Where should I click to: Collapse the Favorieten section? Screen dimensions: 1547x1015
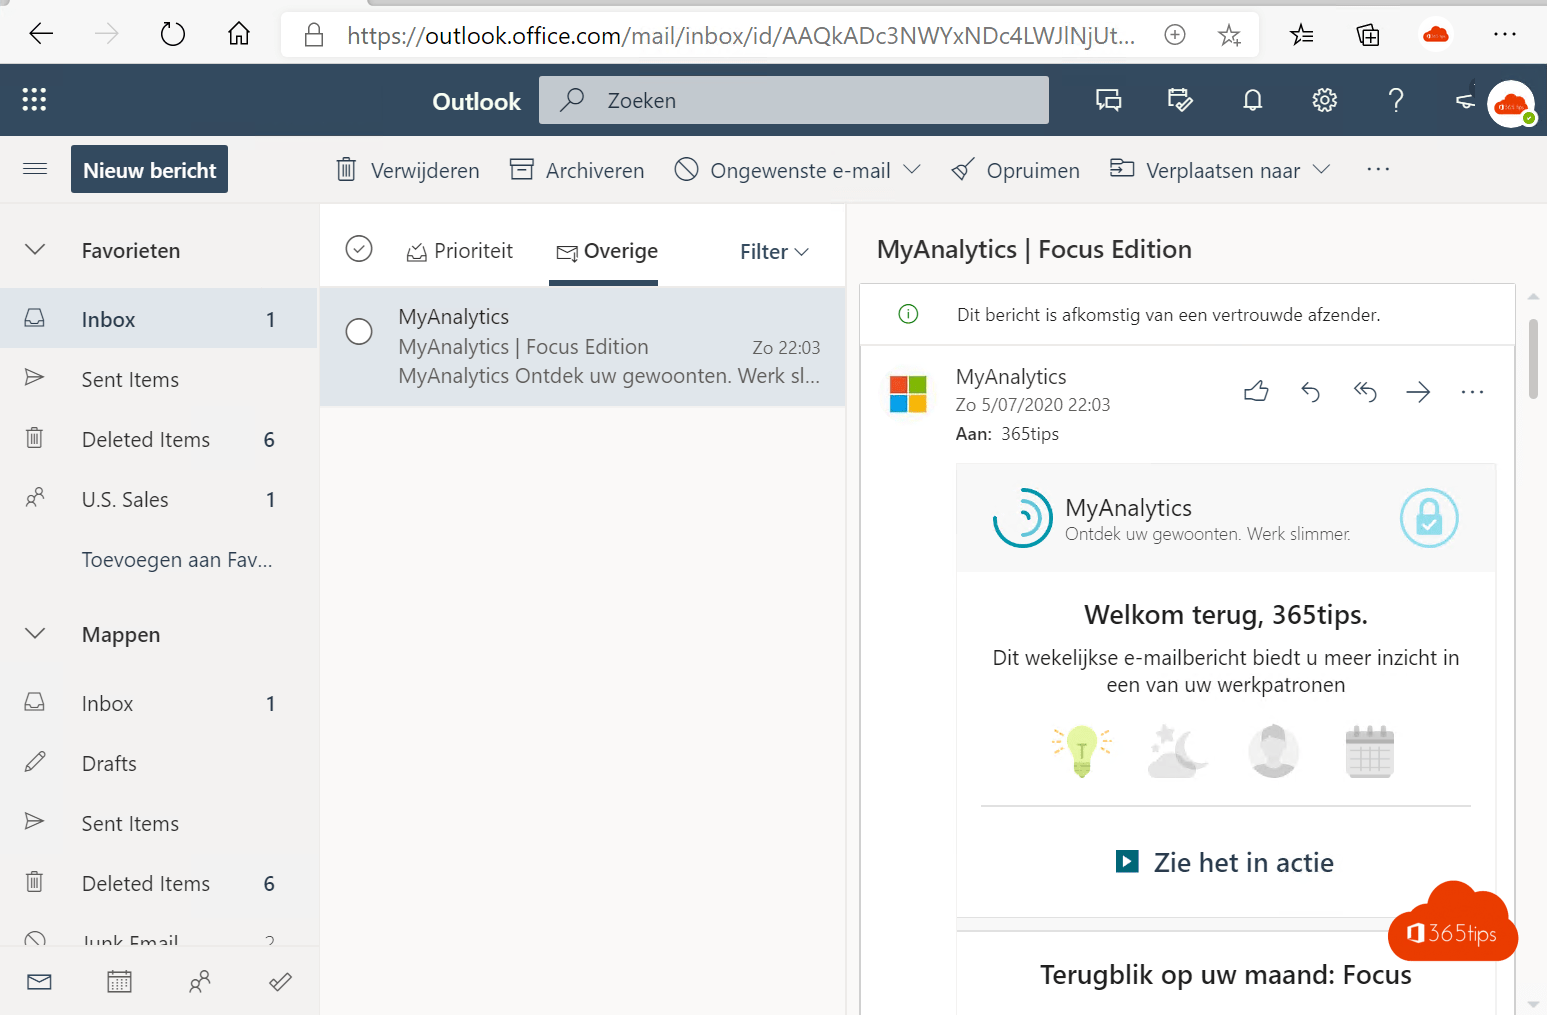[x=35, y=249]
